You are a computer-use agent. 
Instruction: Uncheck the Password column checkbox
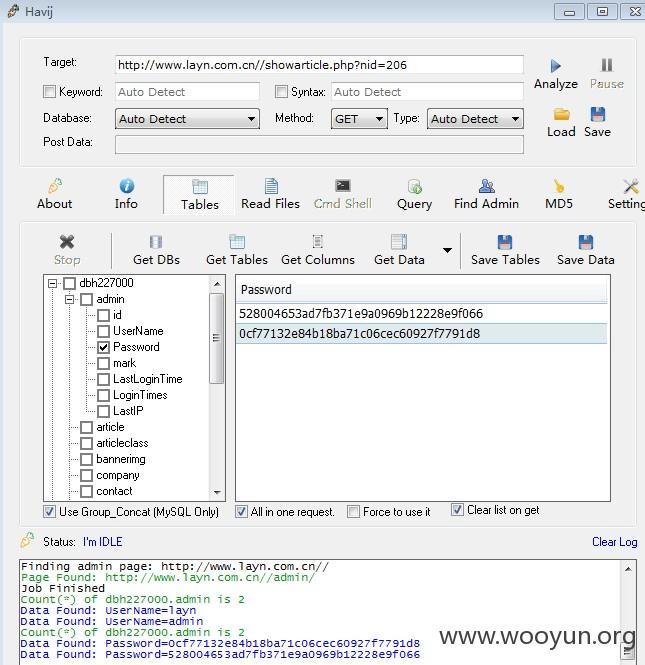[103, 347]
